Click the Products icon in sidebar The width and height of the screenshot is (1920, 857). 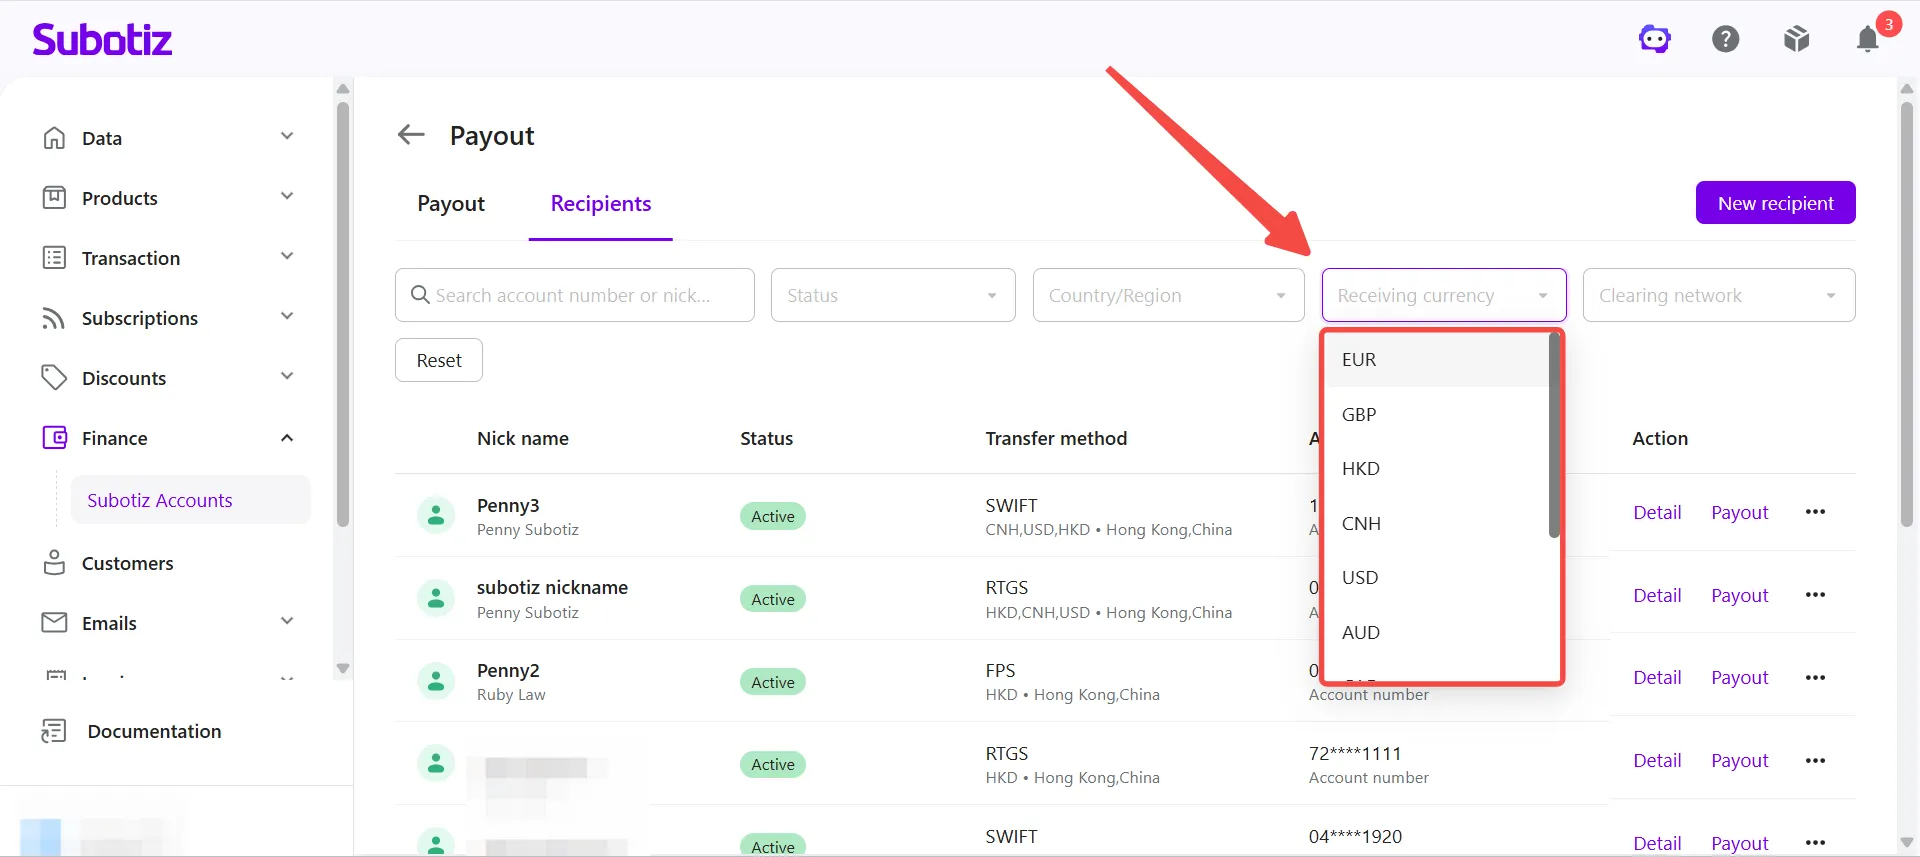tap(54, 197)
